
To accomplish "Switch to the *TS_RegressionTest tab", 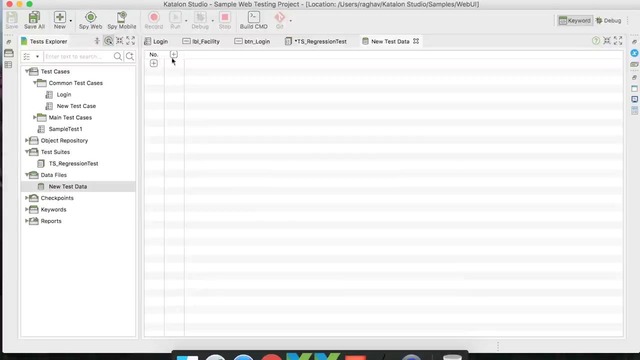I will [316, 41].
